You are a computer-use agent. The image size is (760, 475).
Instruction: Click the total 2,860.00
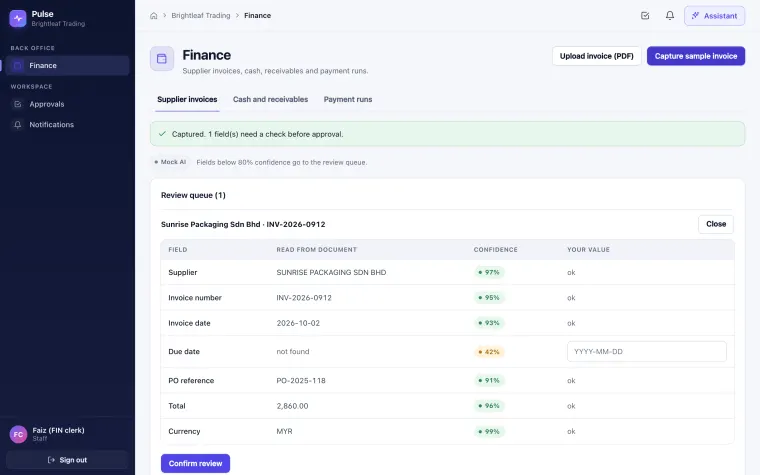click(x=292, y=406)
